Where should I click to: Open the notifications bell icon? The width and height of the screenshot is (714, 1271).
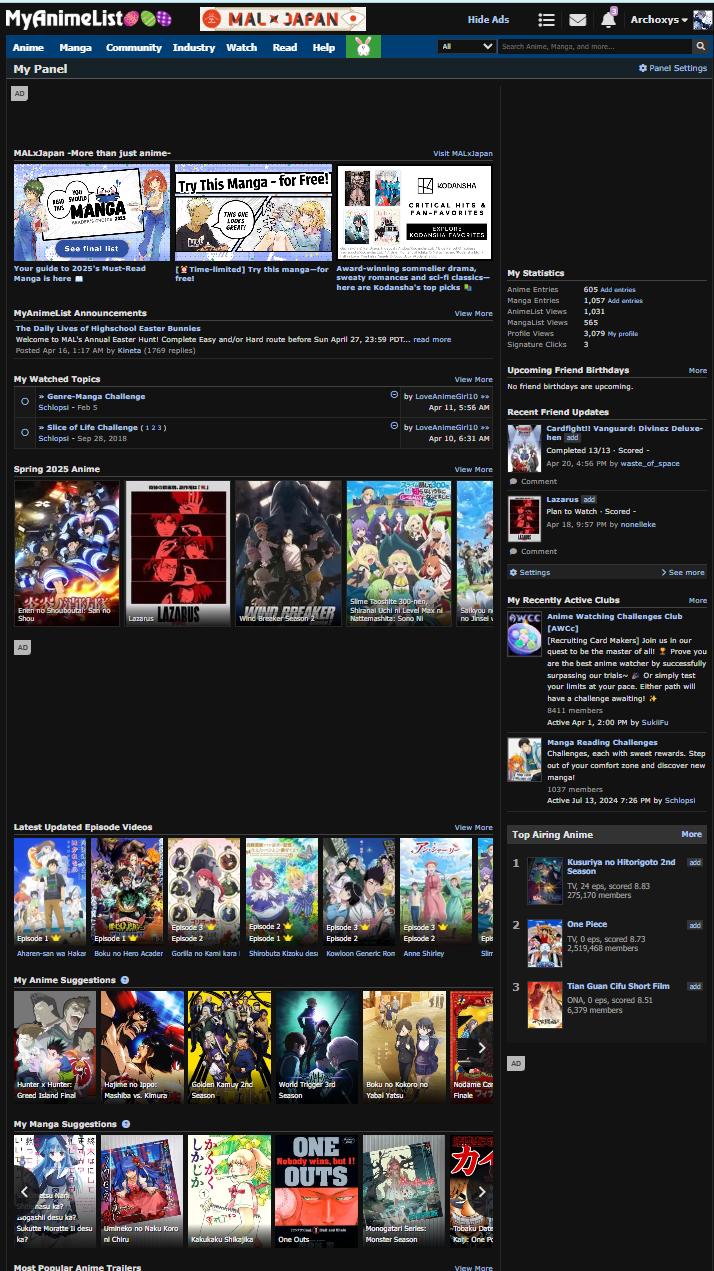pyautogui.click(x=608, y=19)
